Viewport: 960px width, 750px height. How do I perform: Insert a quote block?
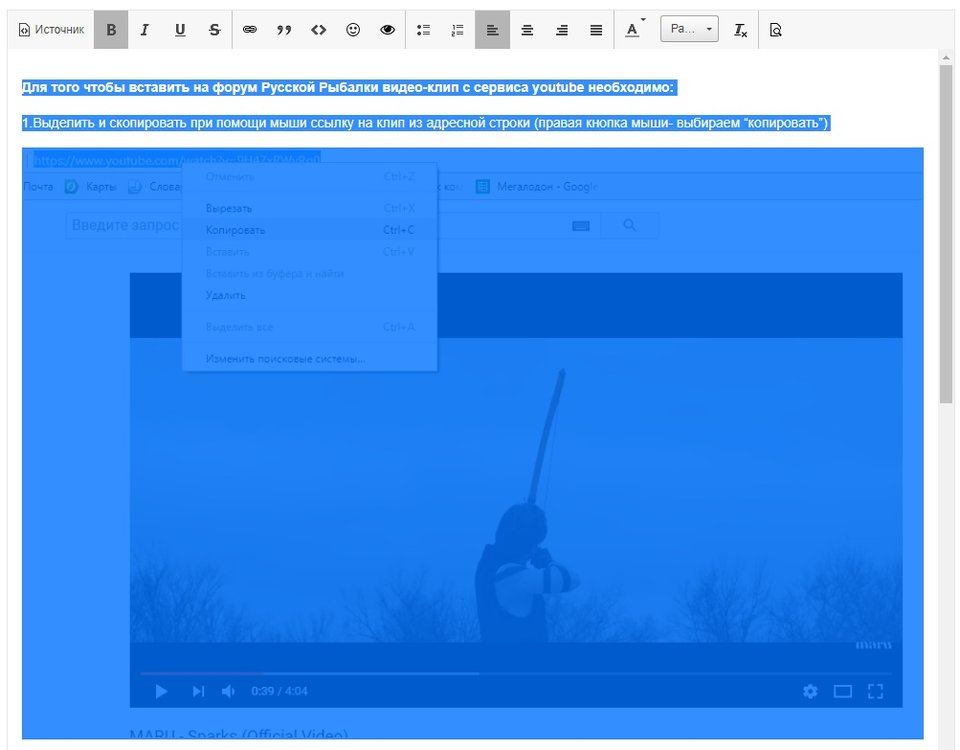click(x=284, y=30)
